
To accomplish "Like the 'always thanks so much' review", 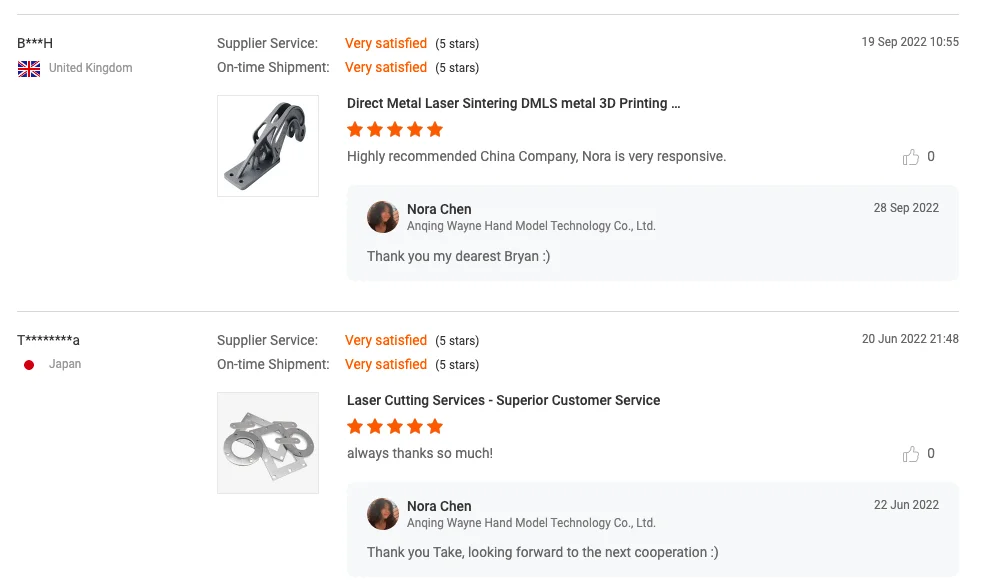I will point(911,454).
